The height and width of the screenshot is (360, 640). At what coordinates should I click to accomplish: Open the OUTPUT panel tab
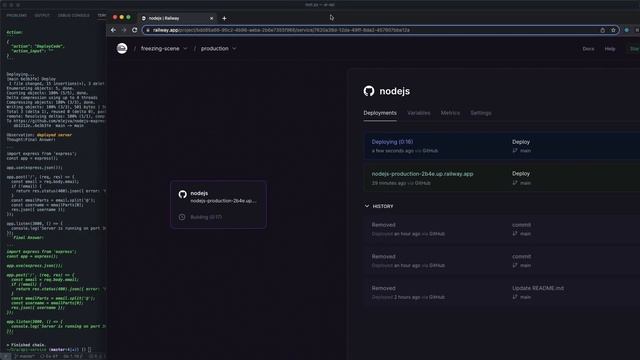(x=42, y=15)
